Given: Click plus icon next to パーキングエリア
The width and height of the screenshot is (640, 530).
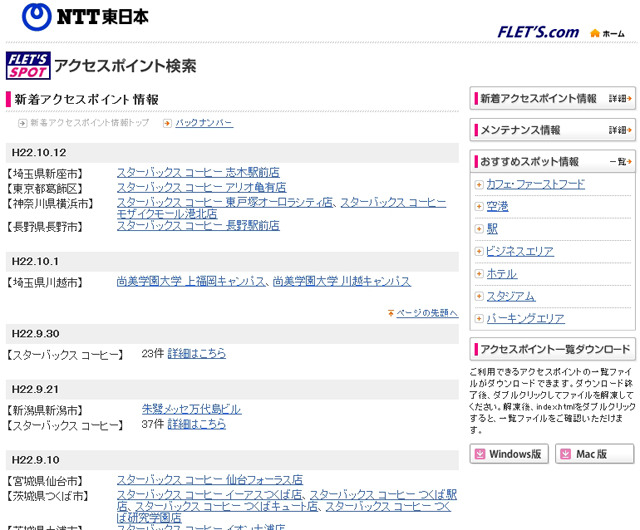Looking at the screenshot, I should tap(479, 318).
